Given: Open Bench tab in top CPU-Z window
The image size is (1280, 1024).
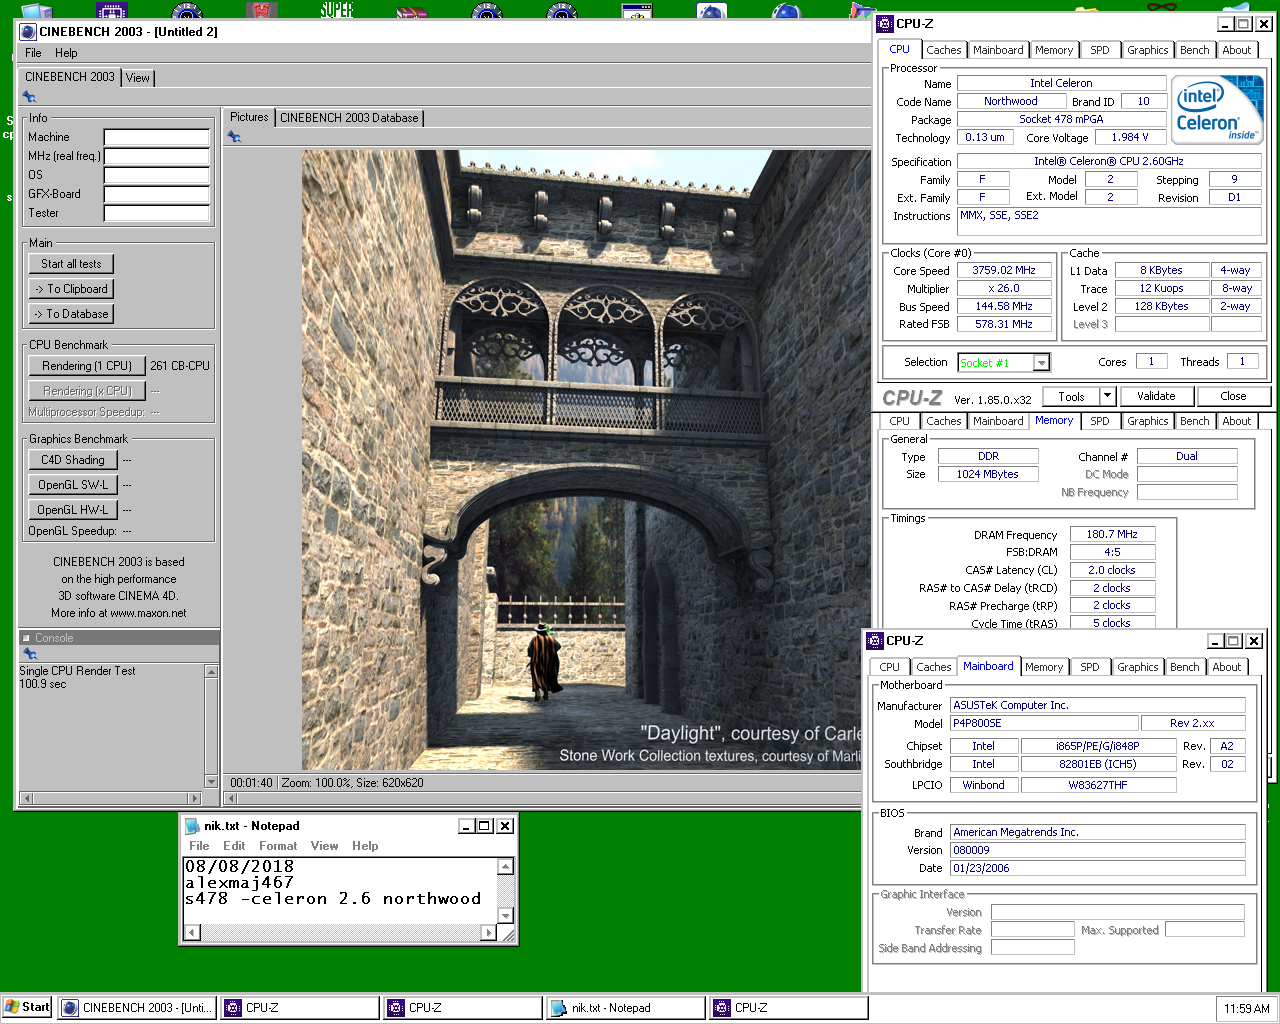Looking at the screenshot, I should click(x=1194, y=50).
